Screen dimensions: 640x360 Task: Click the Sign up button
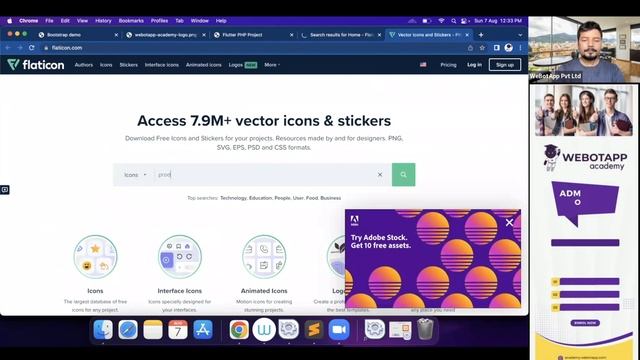[x=504, y=64]
